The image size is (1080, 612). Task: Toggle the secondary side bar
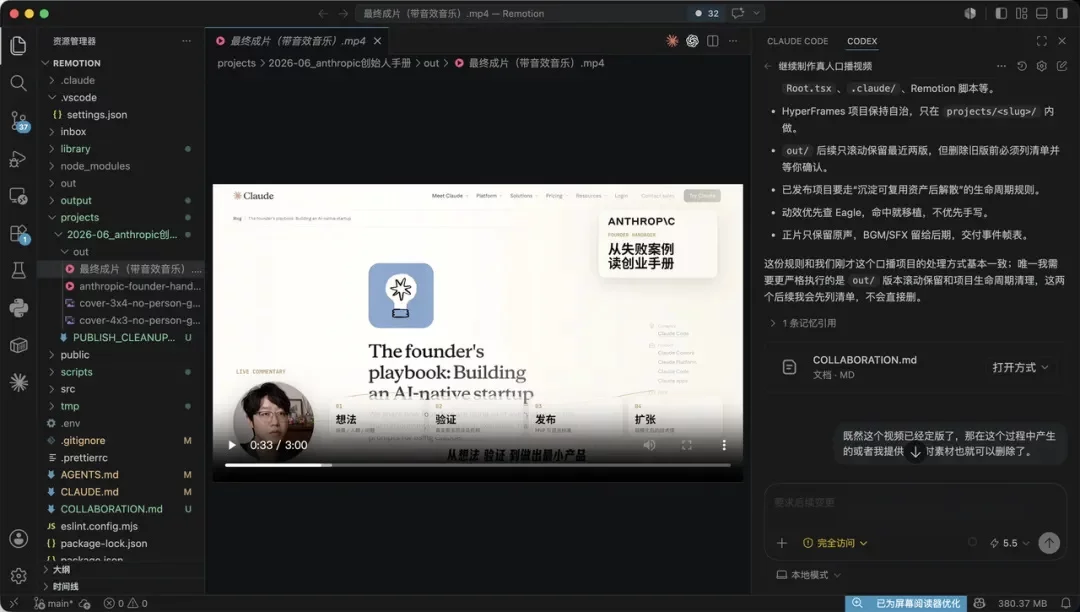tap(1061, 13)
